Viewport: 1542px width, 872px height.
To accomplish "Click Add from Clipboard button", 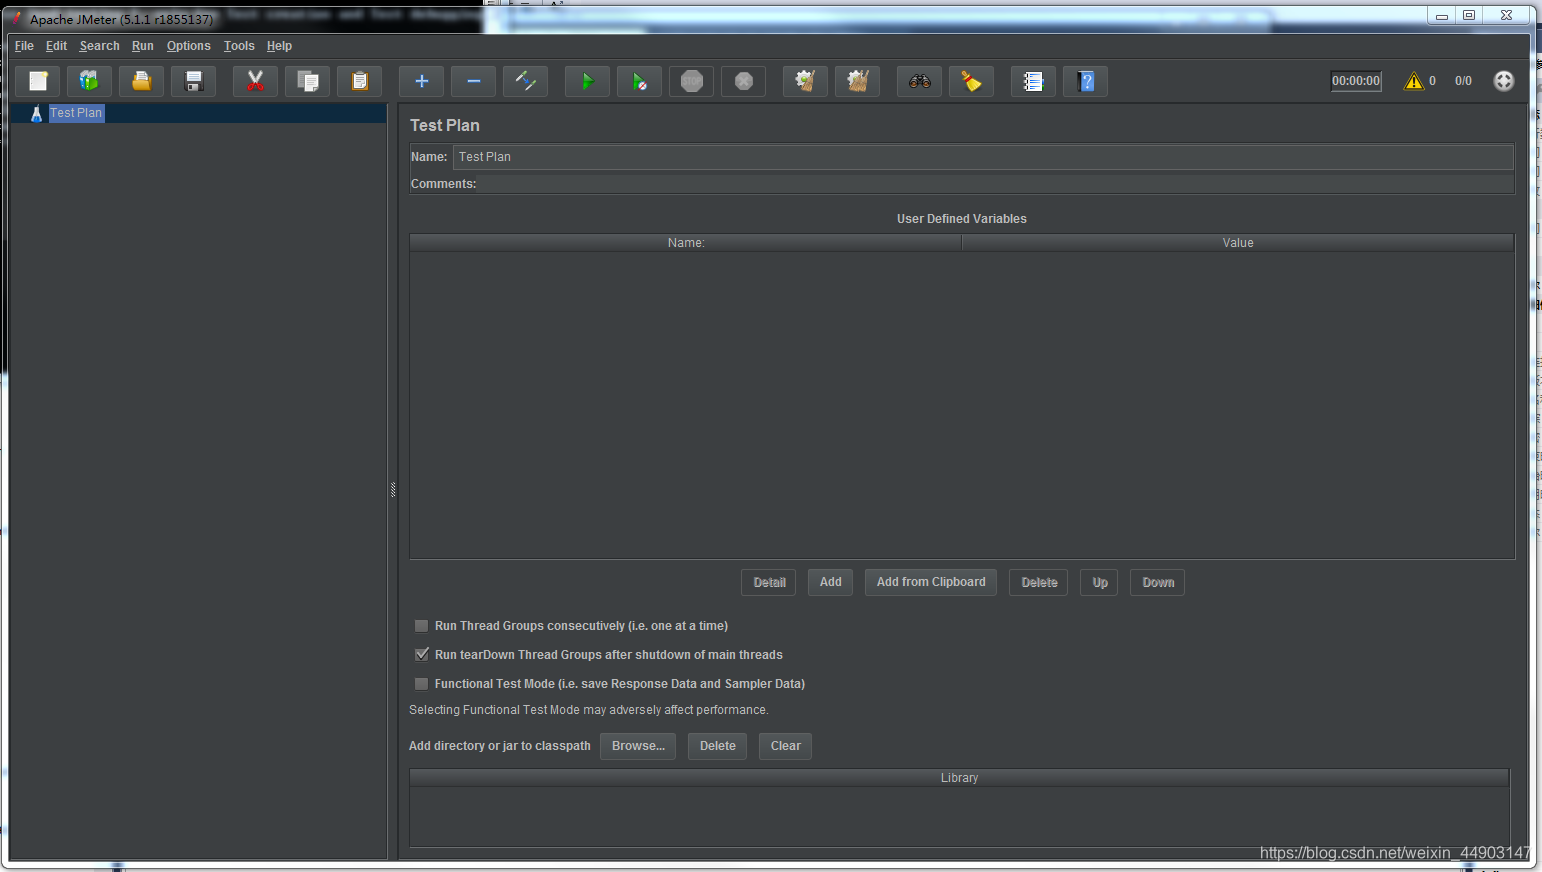I will point(931,582).
